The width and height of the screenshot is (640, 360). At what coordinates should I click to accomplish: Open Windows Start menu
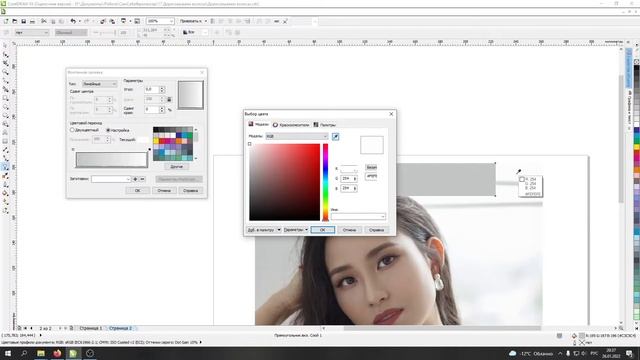[x=7, y=353]
